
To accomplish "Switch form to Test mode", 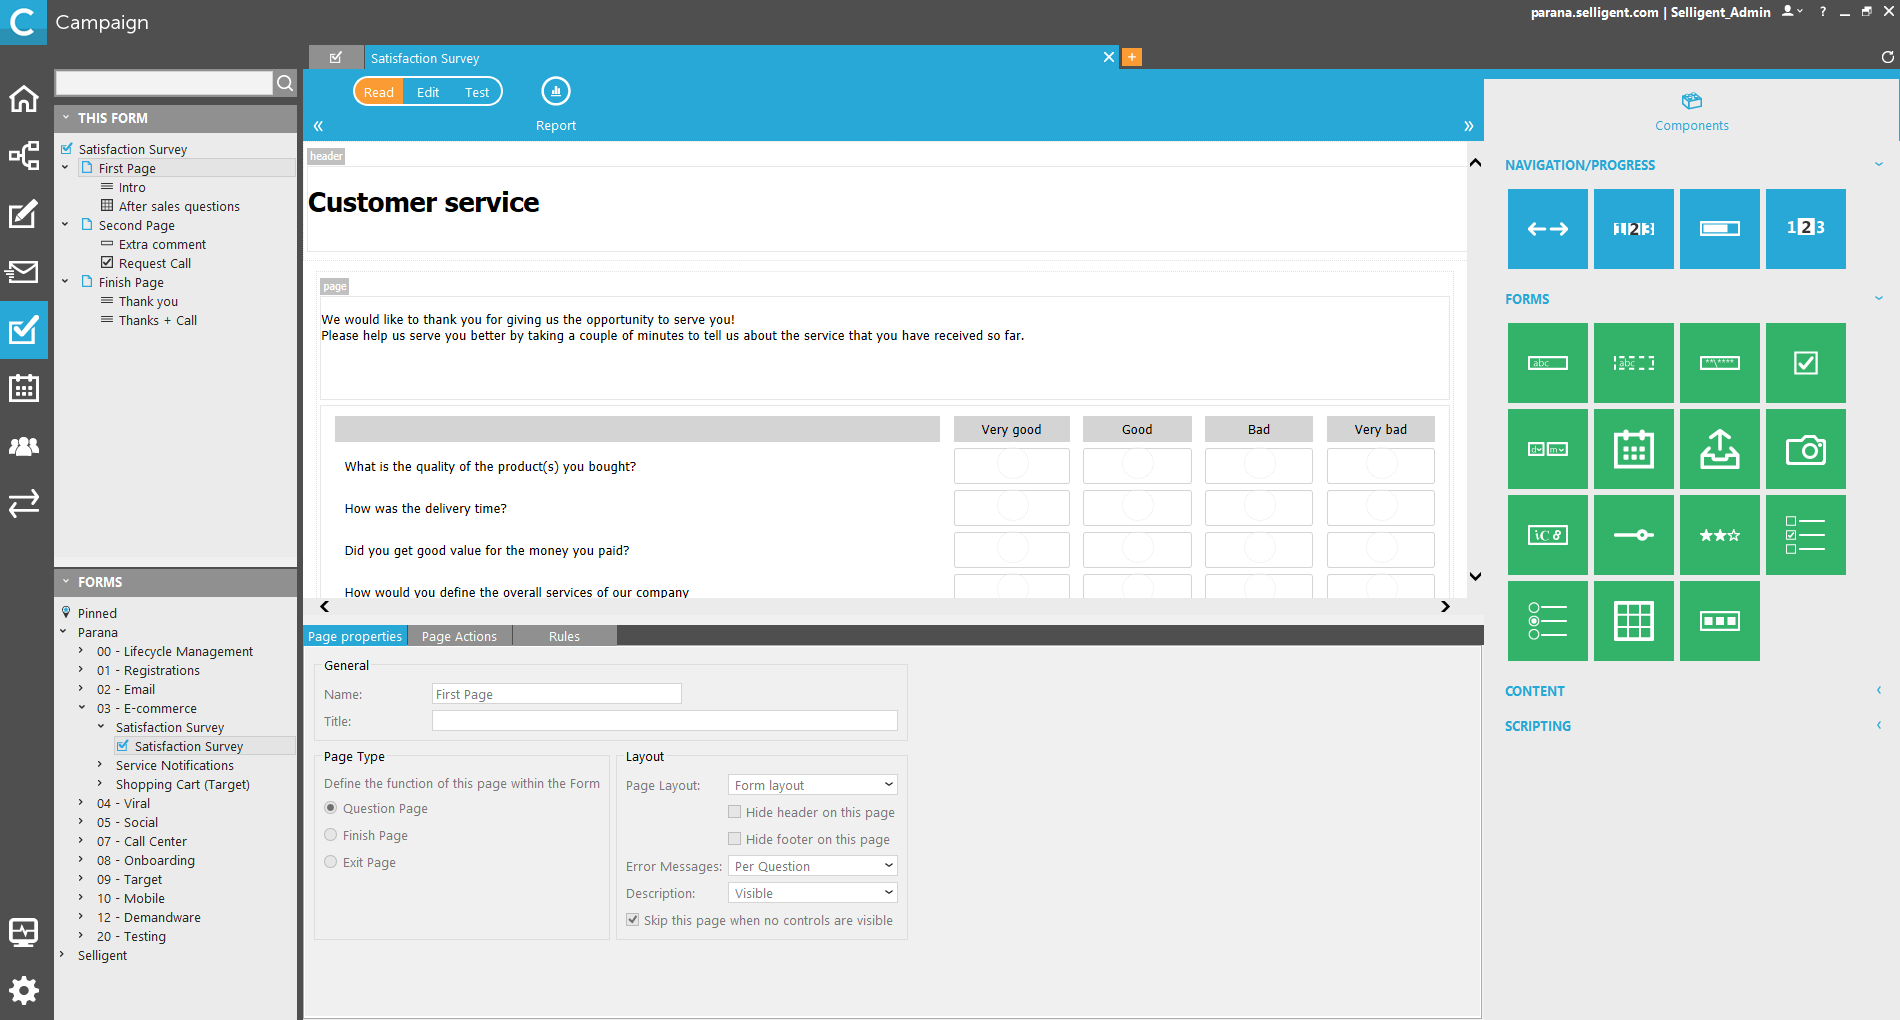I will 477,92.
